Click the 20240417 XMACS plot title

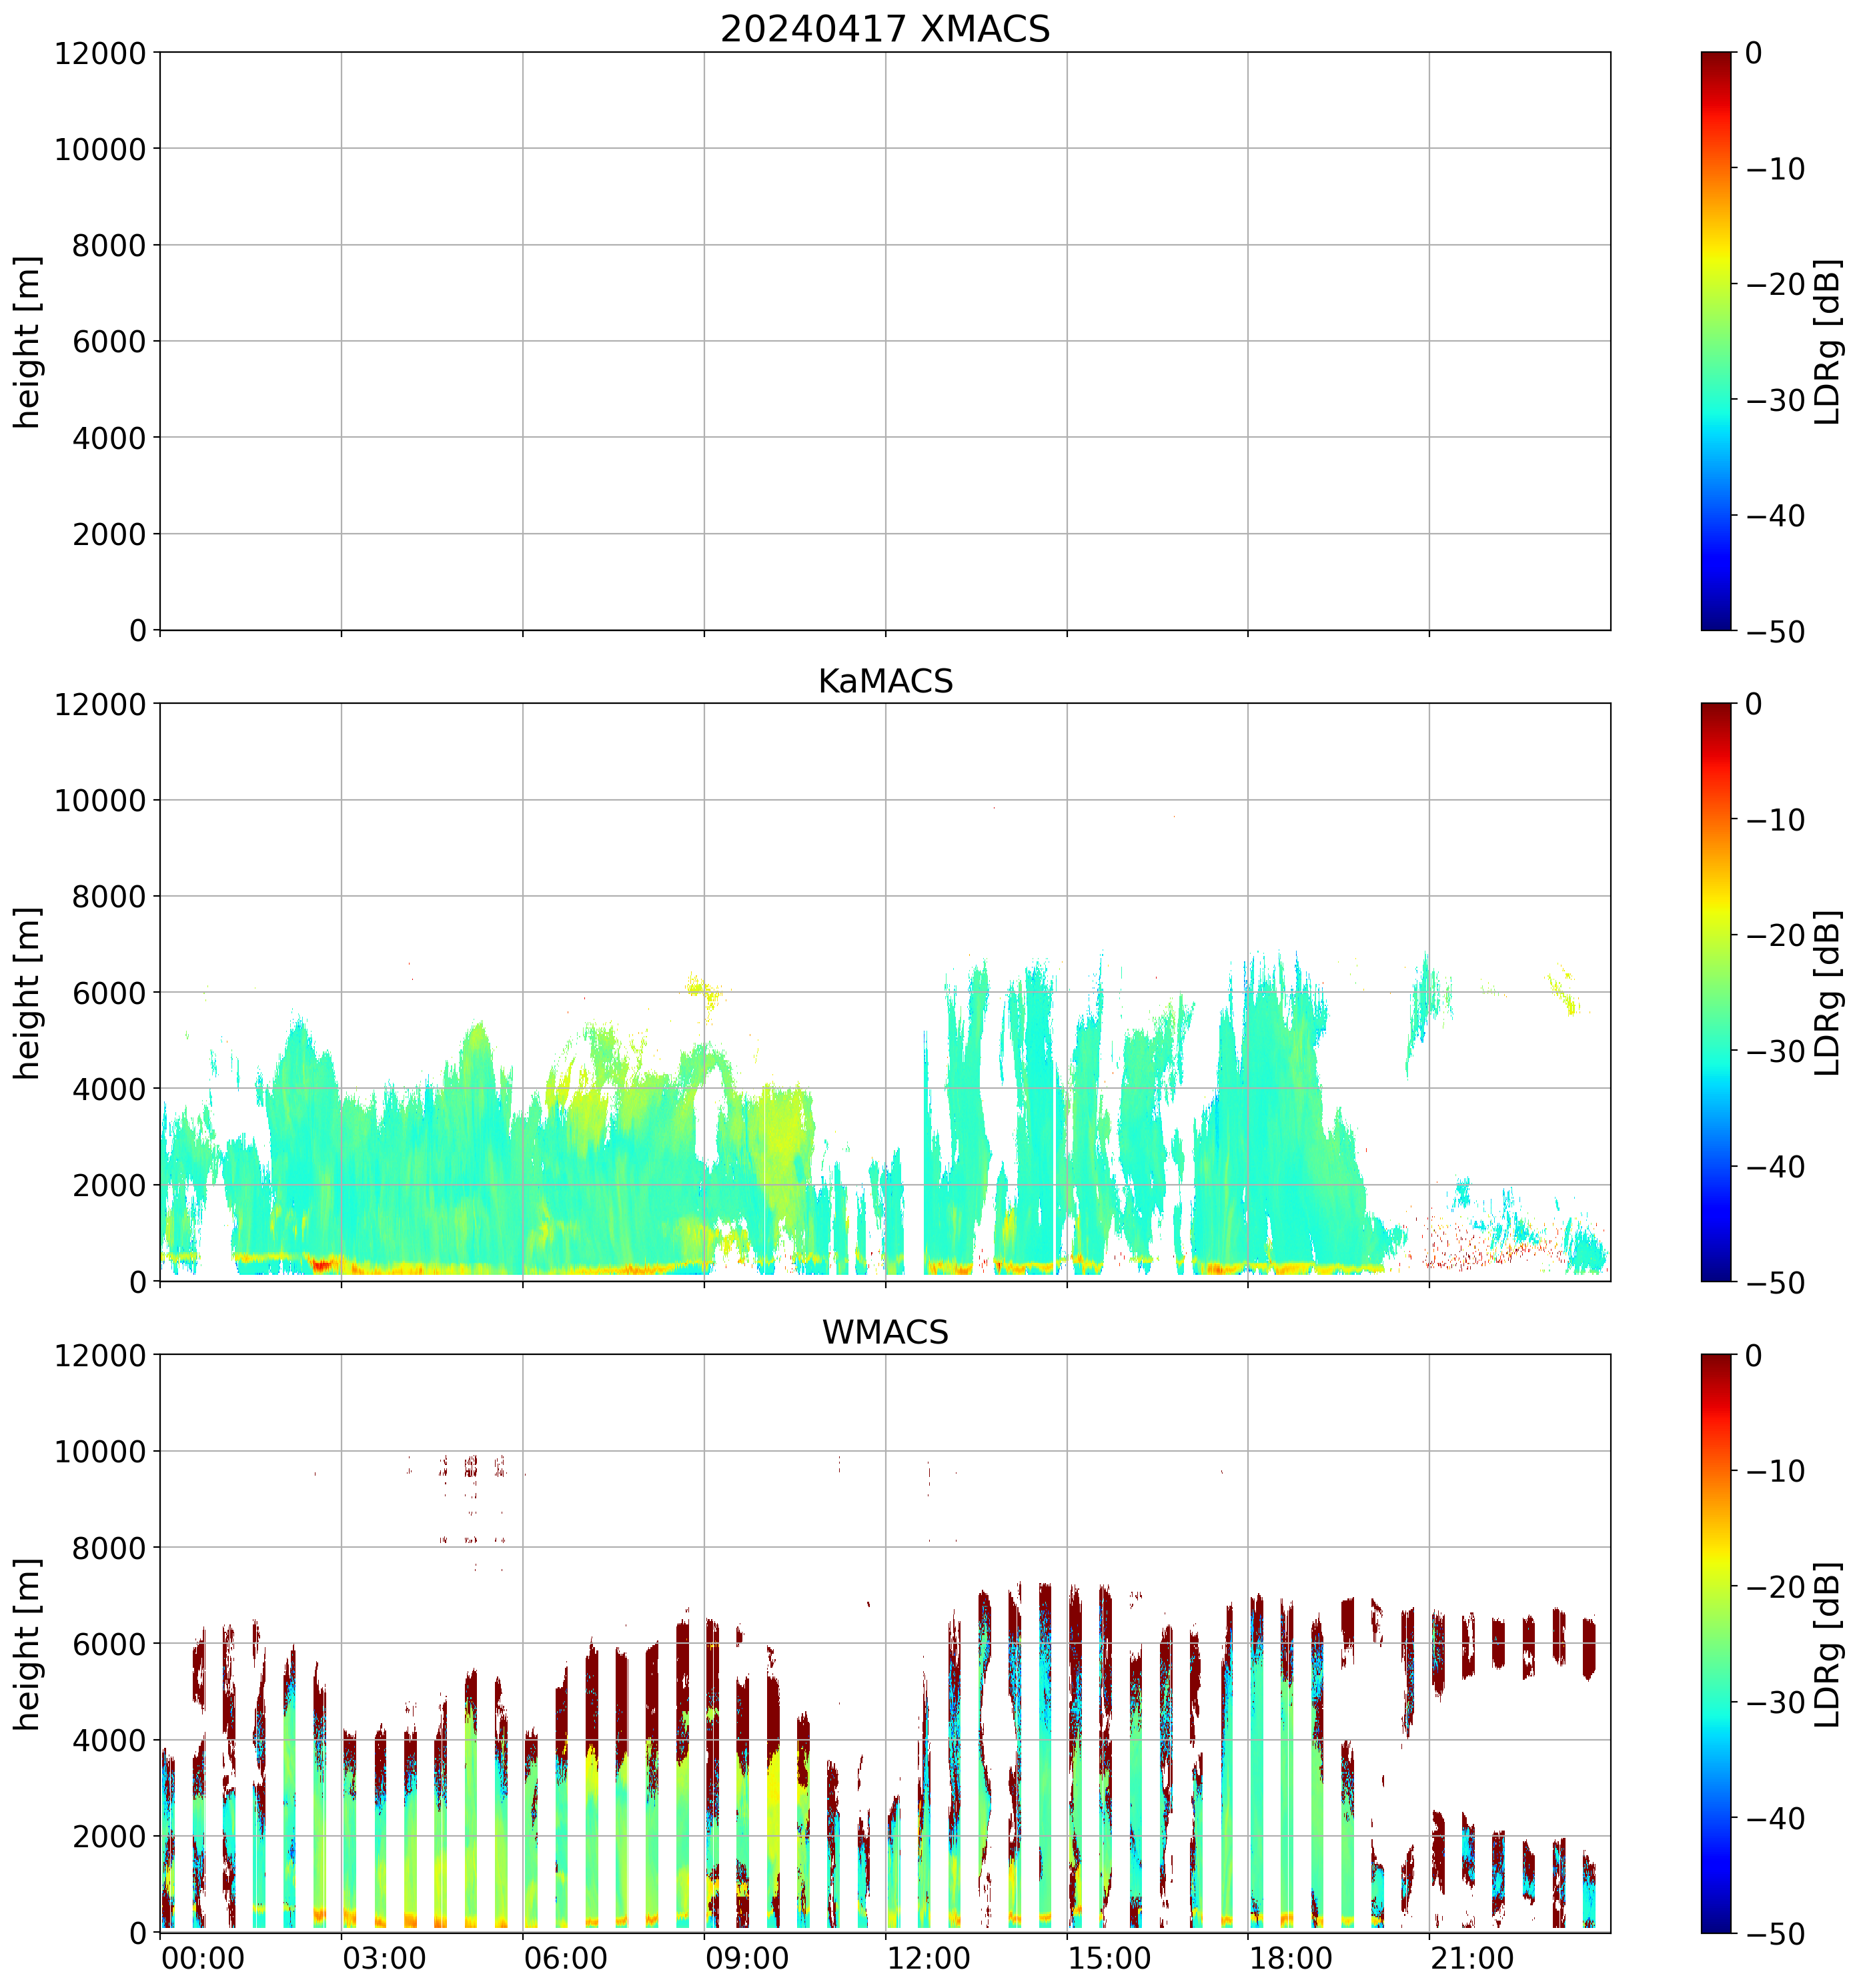(885, 29)
